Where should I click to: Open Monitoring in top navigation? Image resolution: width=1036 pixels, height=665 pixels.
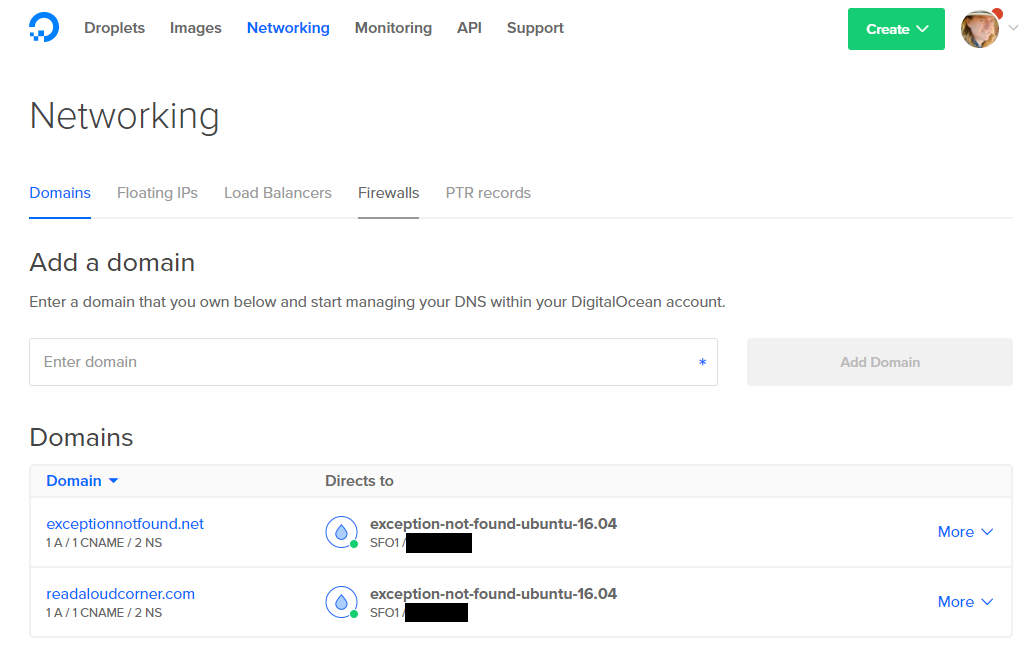(x=393, y=28)
